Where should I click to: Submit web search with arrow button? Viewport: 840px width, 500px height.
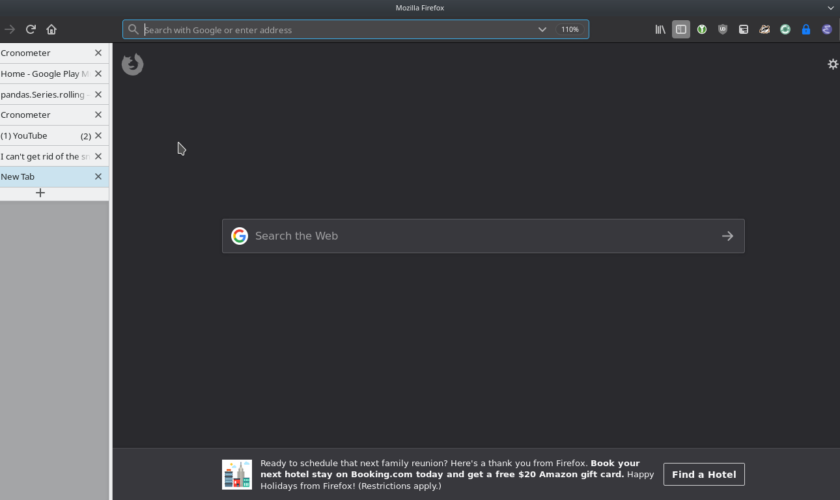tap(727, 236)
